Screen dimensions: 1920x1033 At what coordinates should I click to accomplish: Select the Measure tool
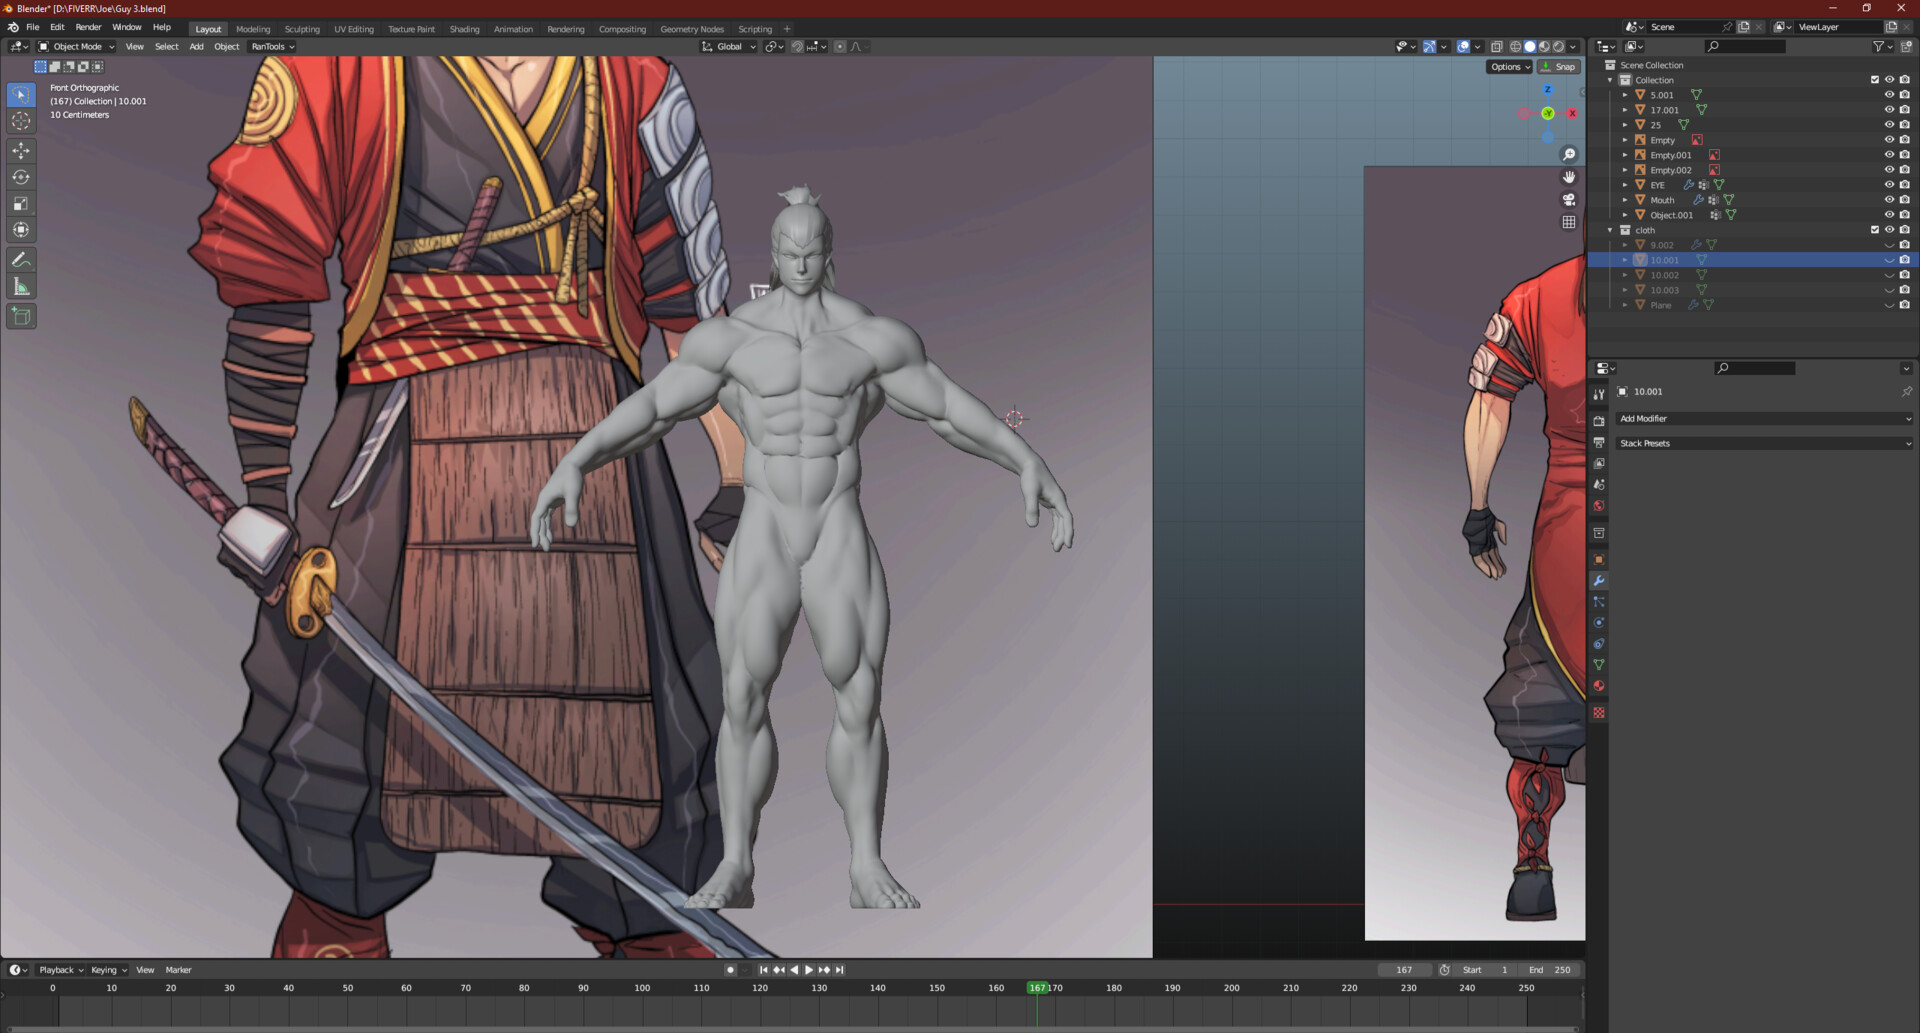click(x=20, y=286)
